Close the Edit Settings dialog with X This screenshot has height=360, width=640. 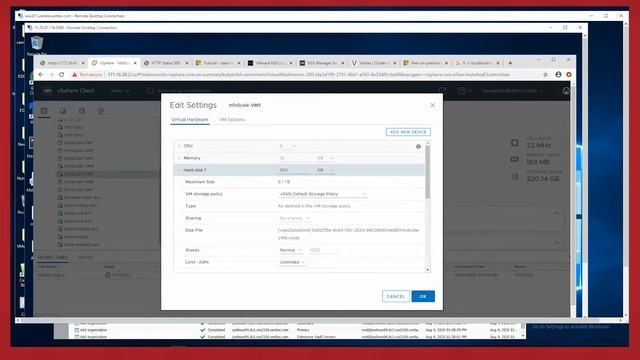432,105
